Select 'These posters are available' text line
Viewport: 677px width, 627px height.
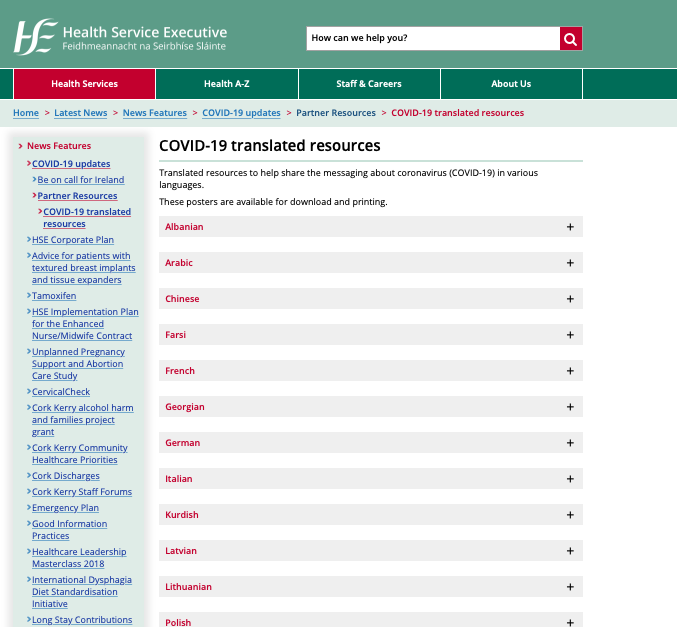point(273,202)
